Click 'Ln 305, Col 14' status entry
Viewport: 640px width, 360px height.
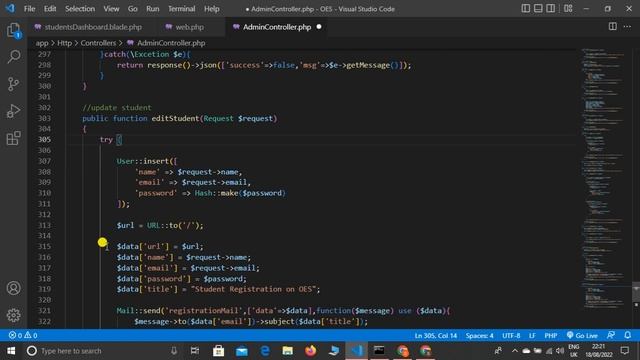click(436, 336)
